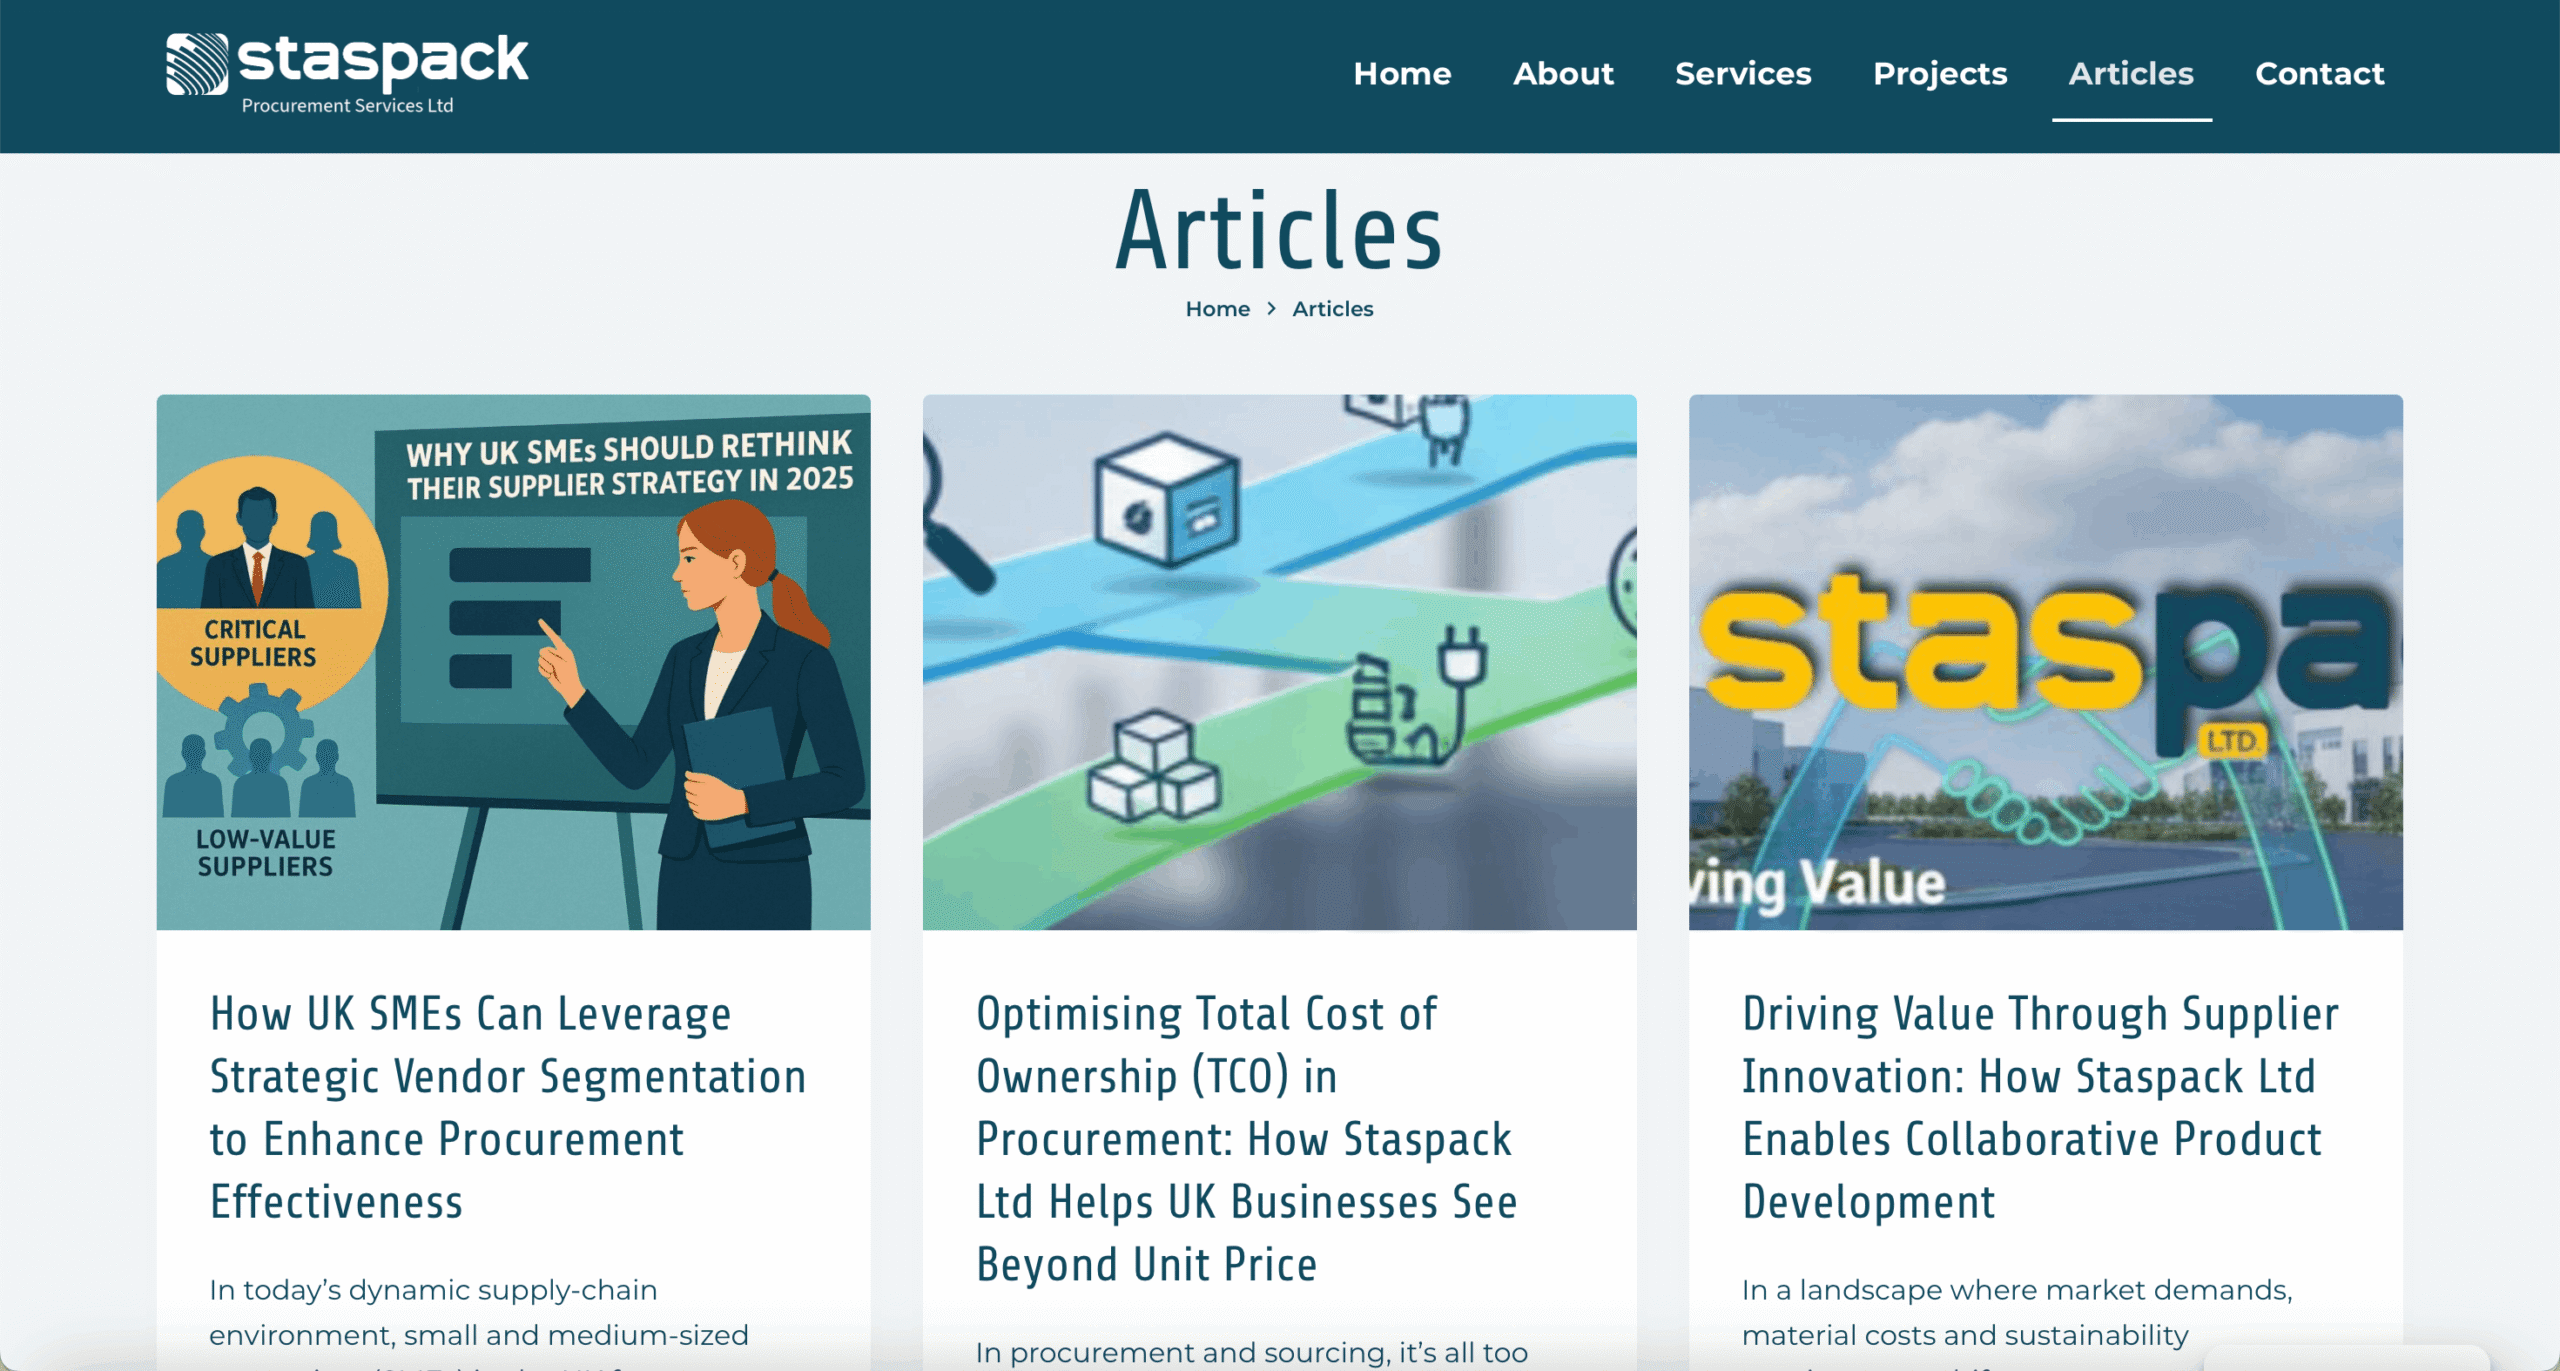Open article on Strategic Vendor Segmentation

click(x=508, y=1108)
